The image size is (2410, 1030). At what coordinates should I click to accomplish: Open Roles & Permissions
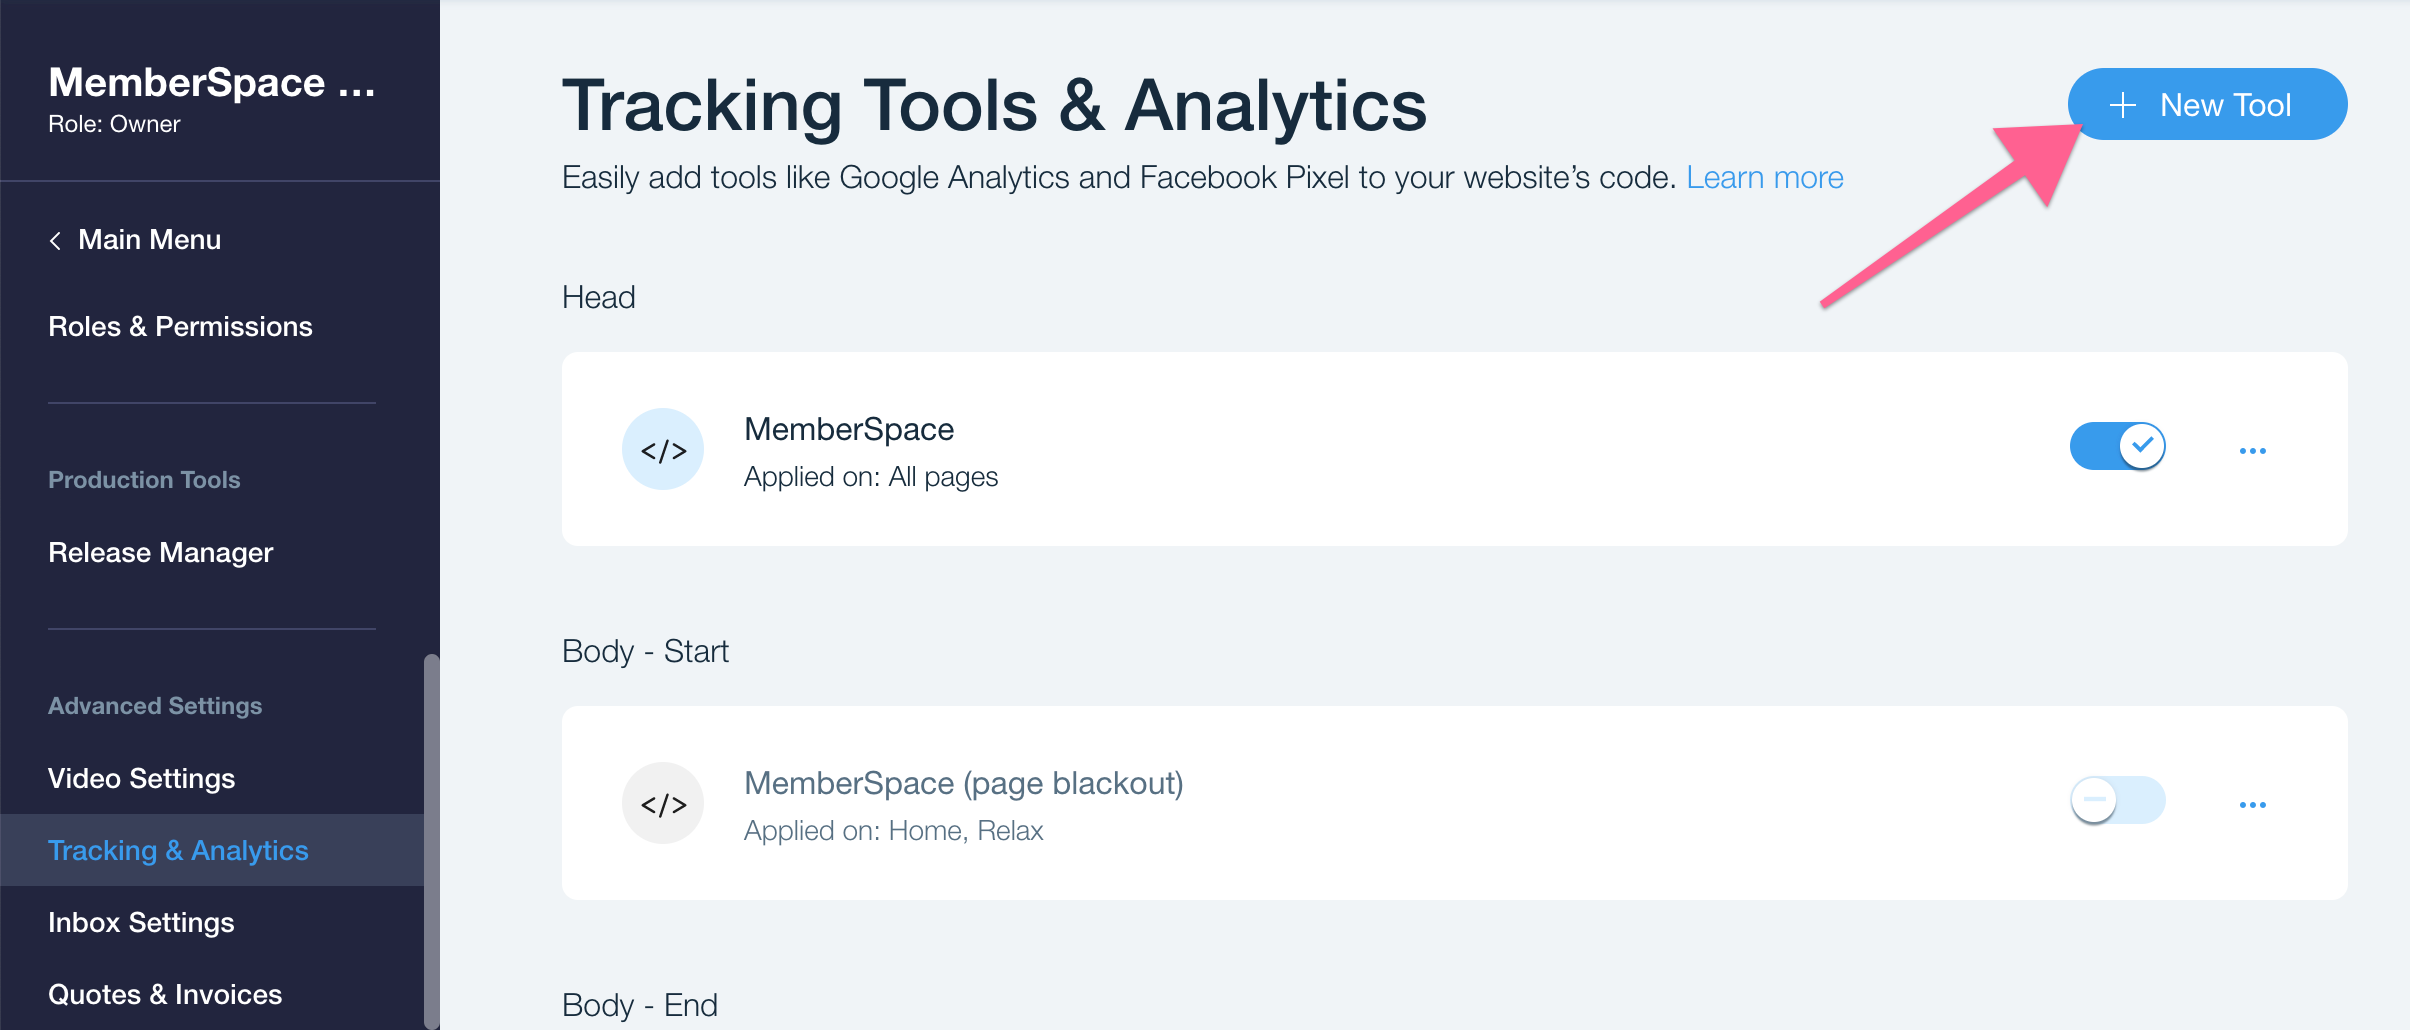[x=180, y=327]
